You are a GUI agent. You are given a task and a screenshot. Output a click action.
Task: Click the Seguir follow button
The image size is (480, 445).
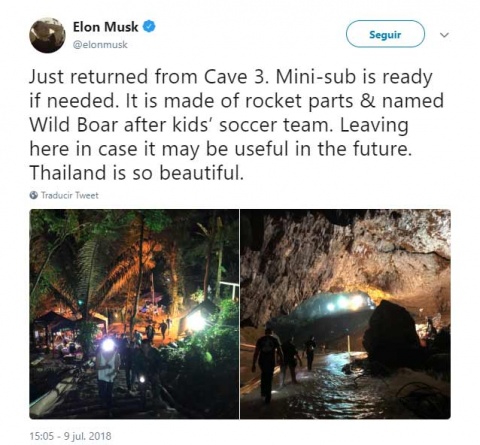(385, 34)
